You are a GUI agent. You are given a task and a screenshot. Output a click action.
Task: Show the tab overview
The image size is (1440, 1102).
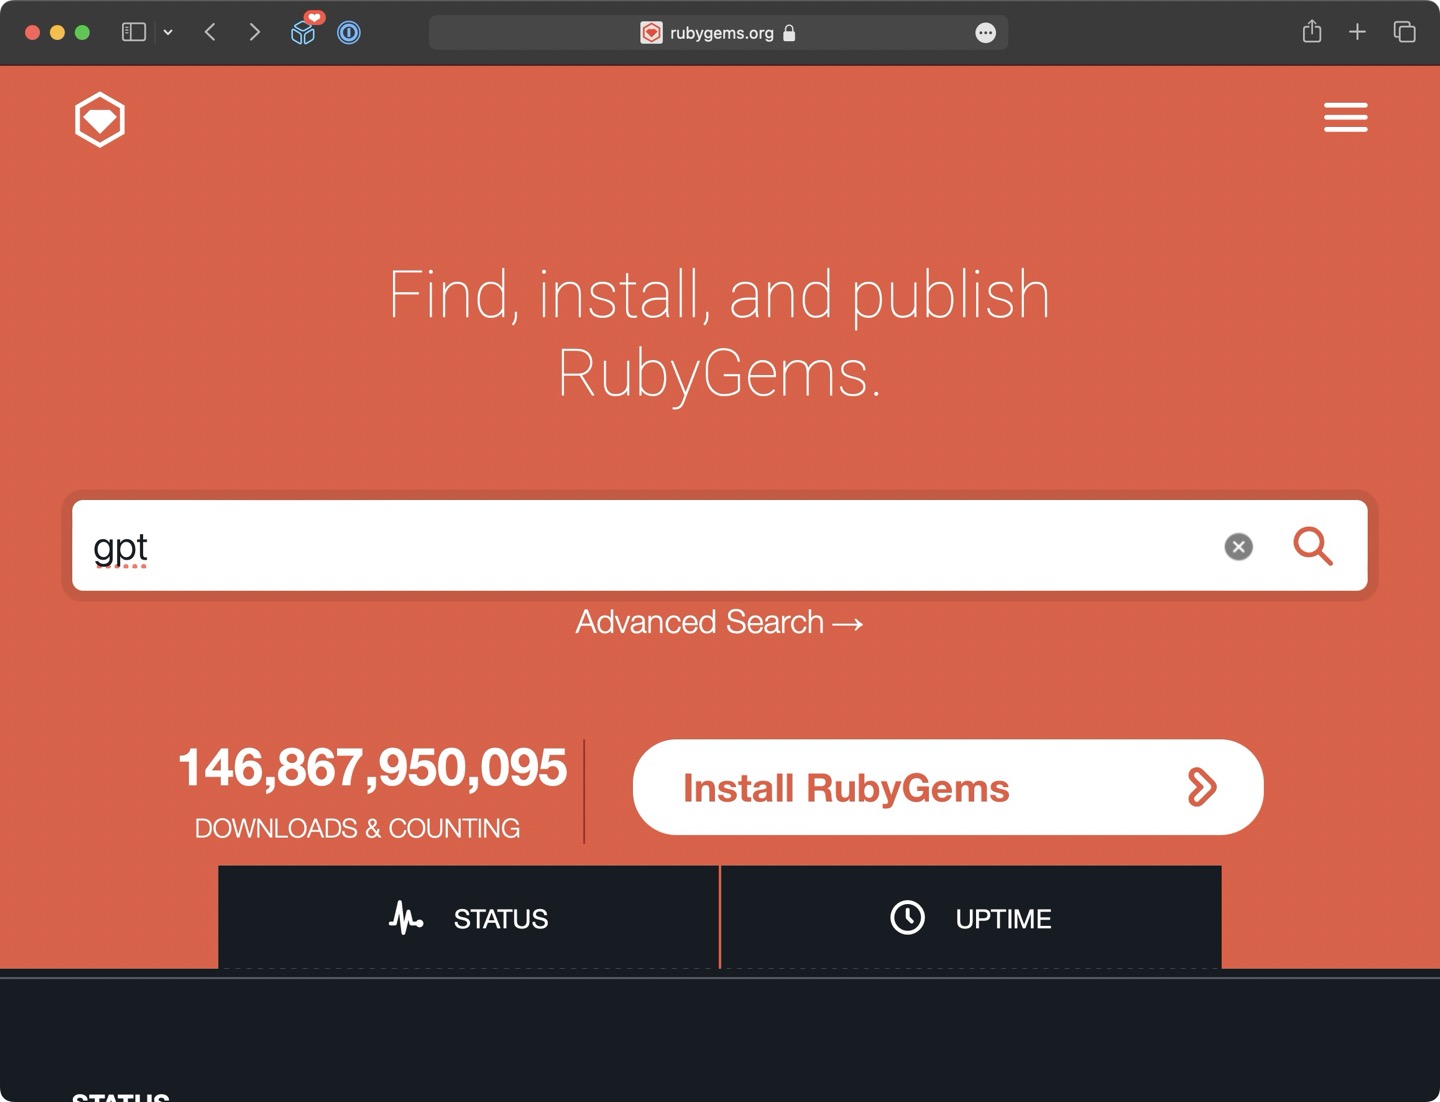pos(1404,32)
